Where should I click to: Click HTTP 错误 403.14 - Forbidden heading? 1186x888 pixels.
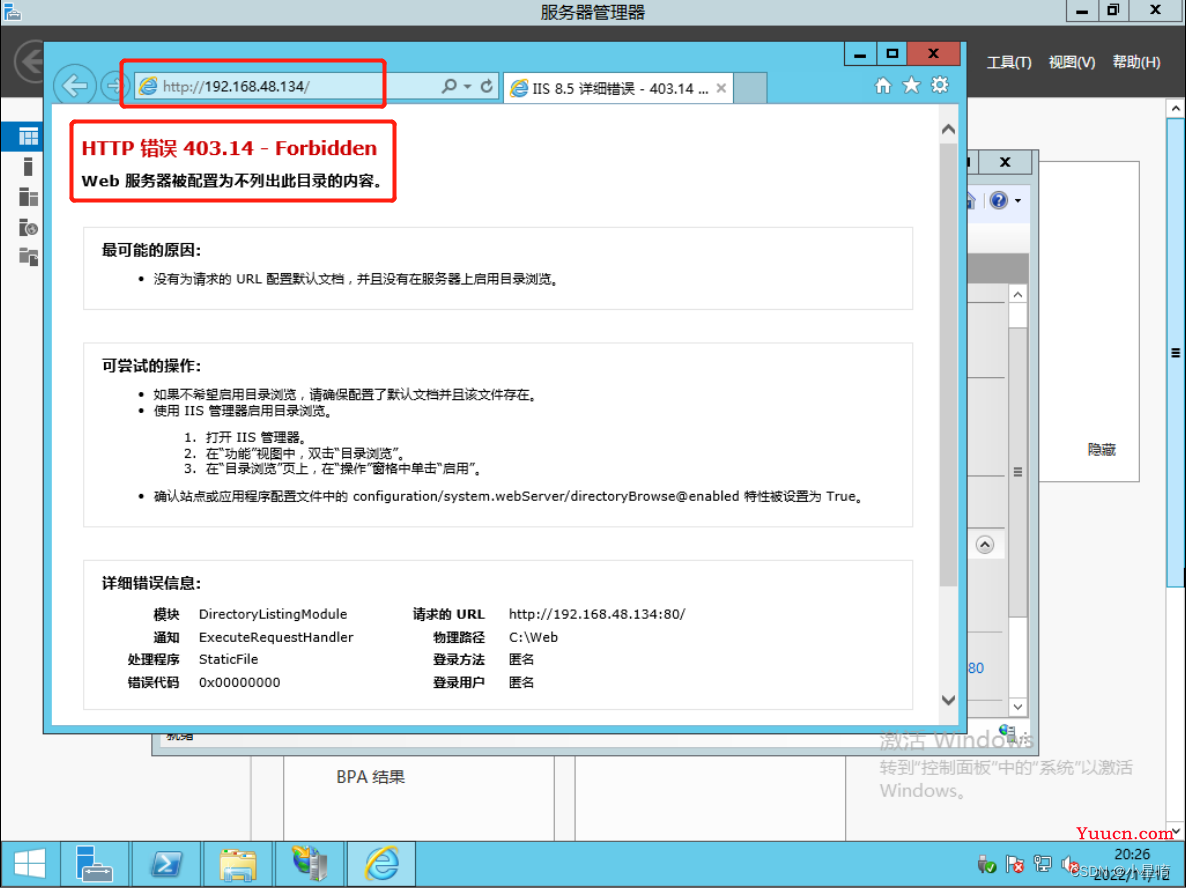229,148
